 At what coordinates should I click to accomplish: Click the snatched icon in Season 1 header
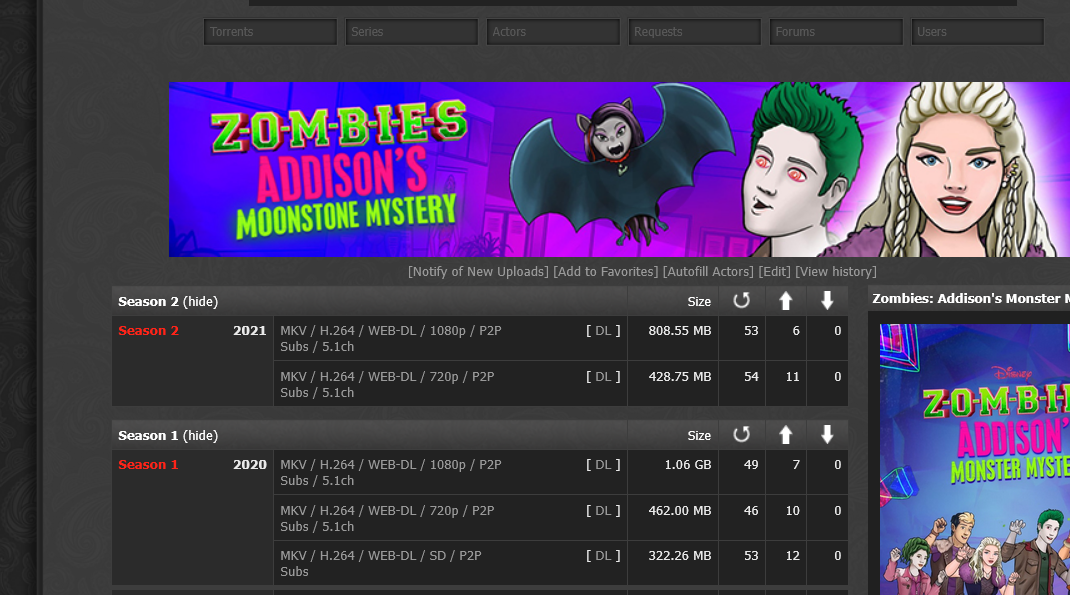click(x=741, y=435)
